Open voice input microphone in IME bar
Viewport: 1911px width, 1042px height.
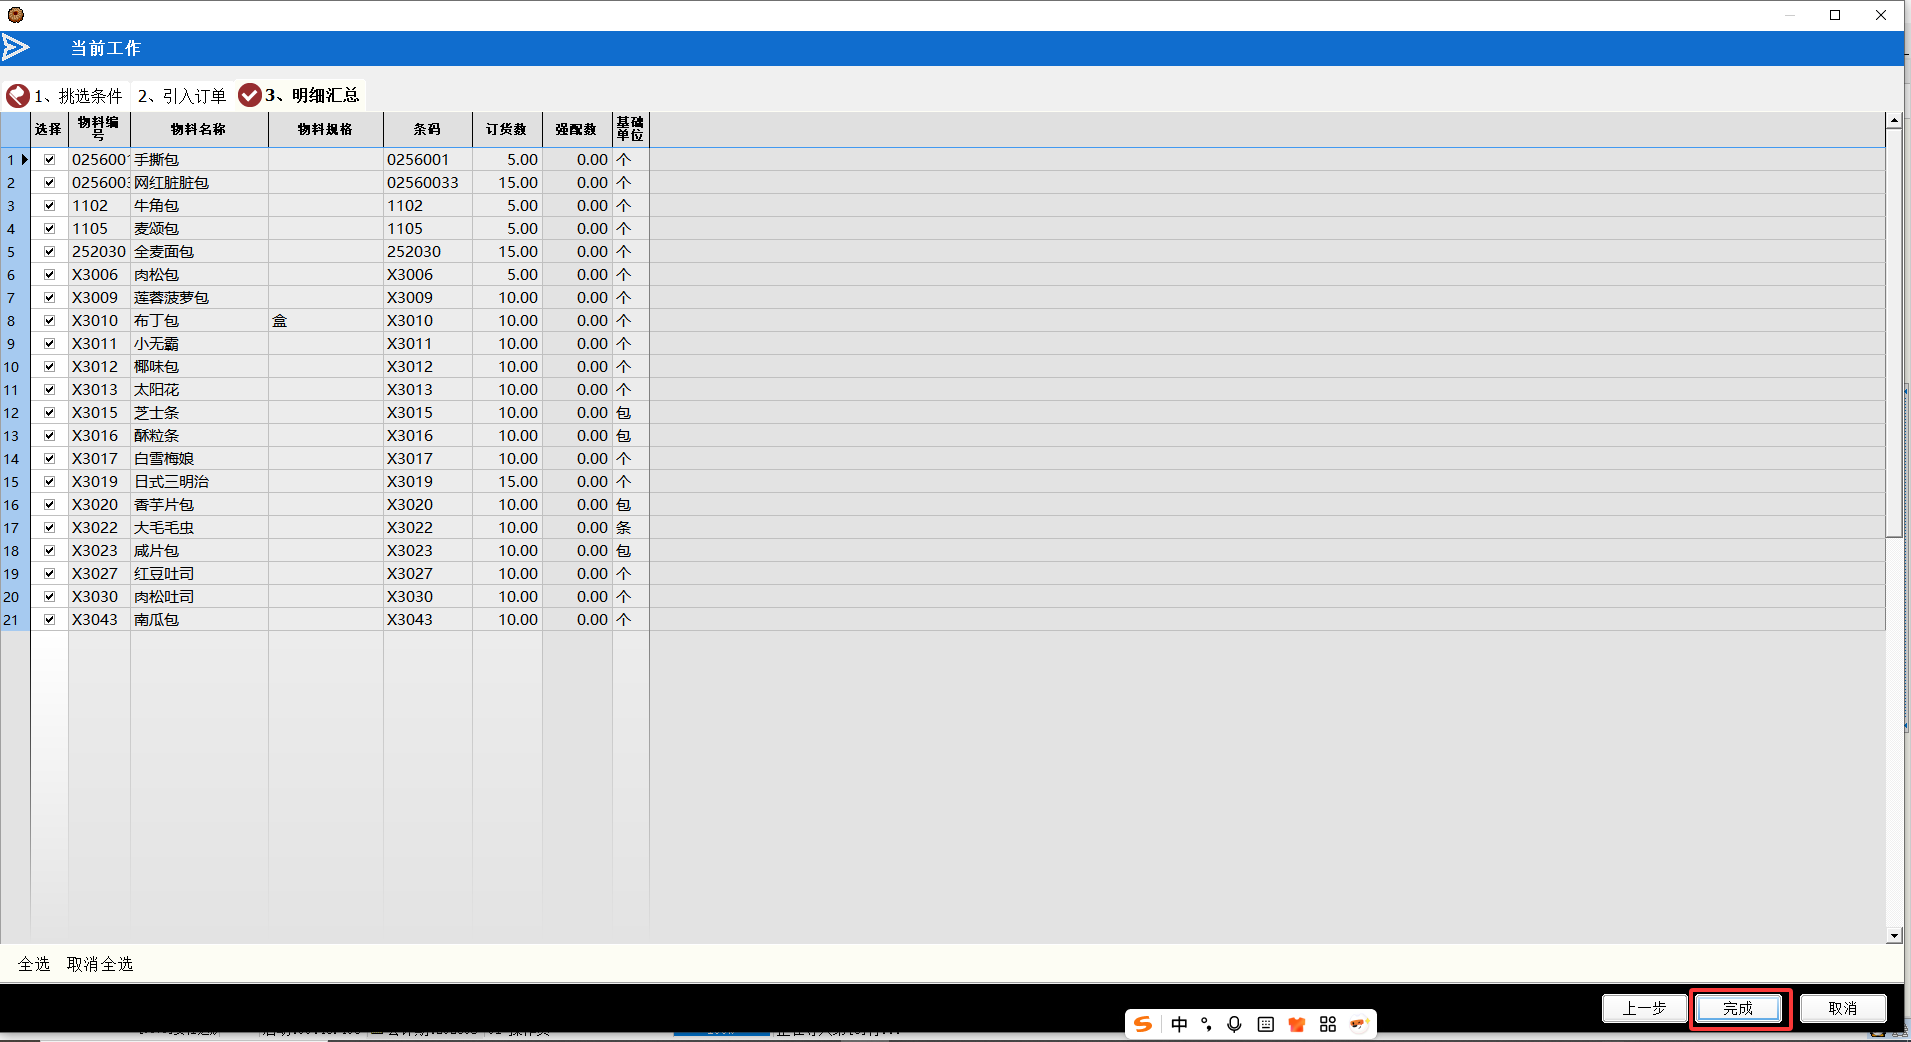coord(1235,1024)
